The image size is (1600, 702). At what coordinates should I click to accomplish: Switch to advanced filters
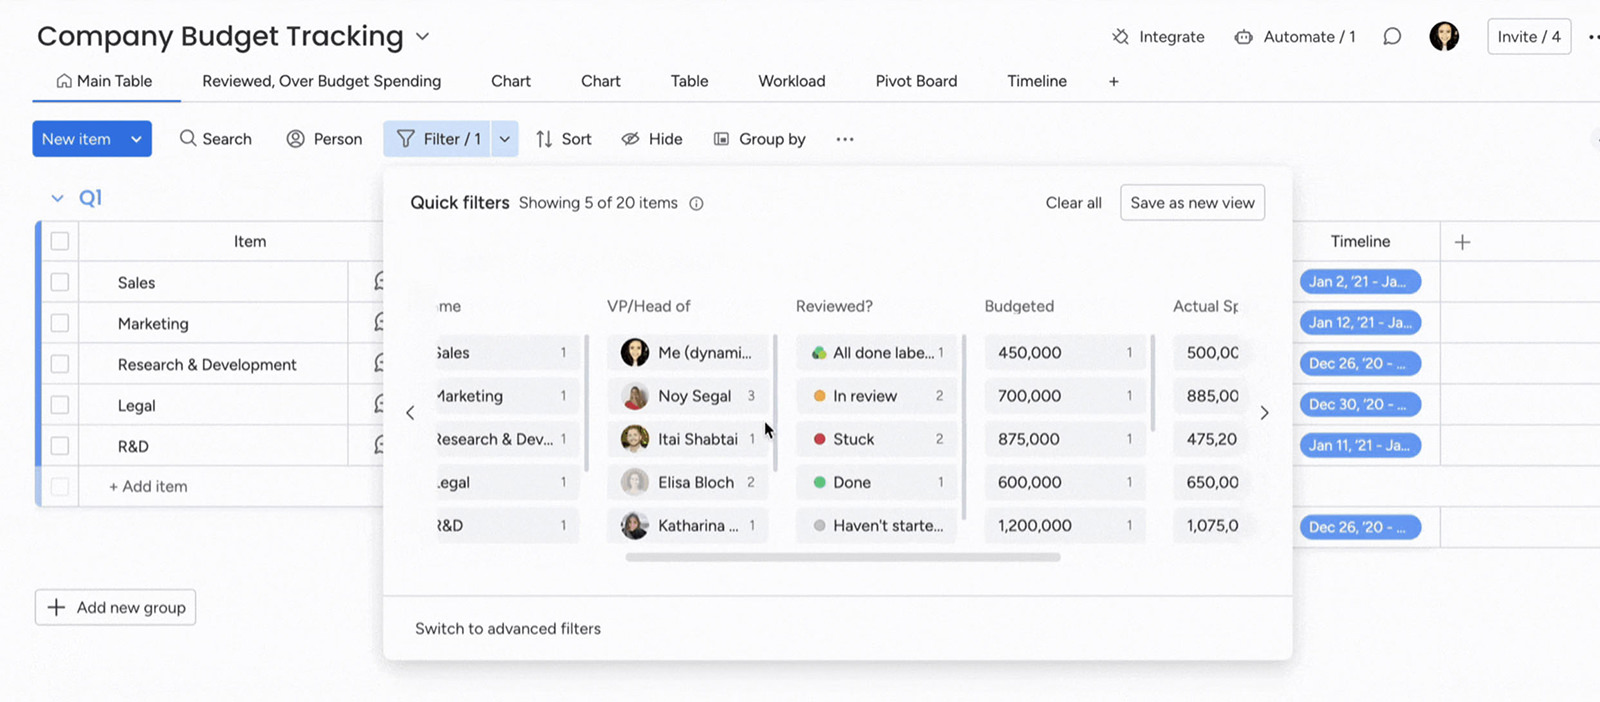508,629
